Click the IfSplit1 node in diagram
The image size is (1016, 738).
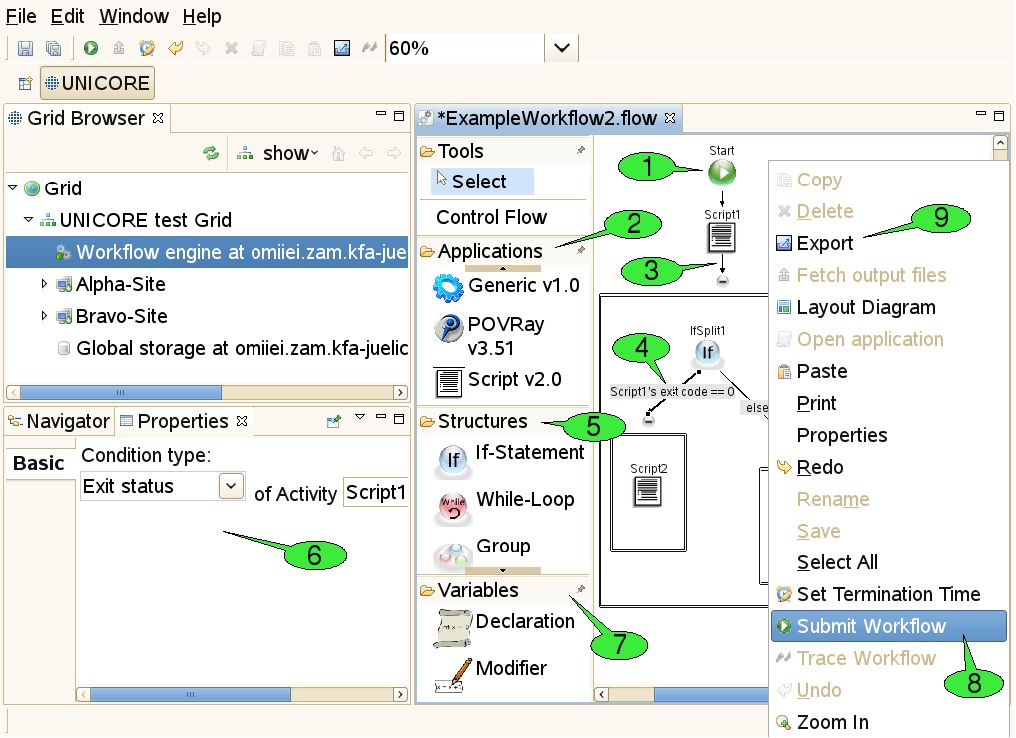[x=707, y=352]
